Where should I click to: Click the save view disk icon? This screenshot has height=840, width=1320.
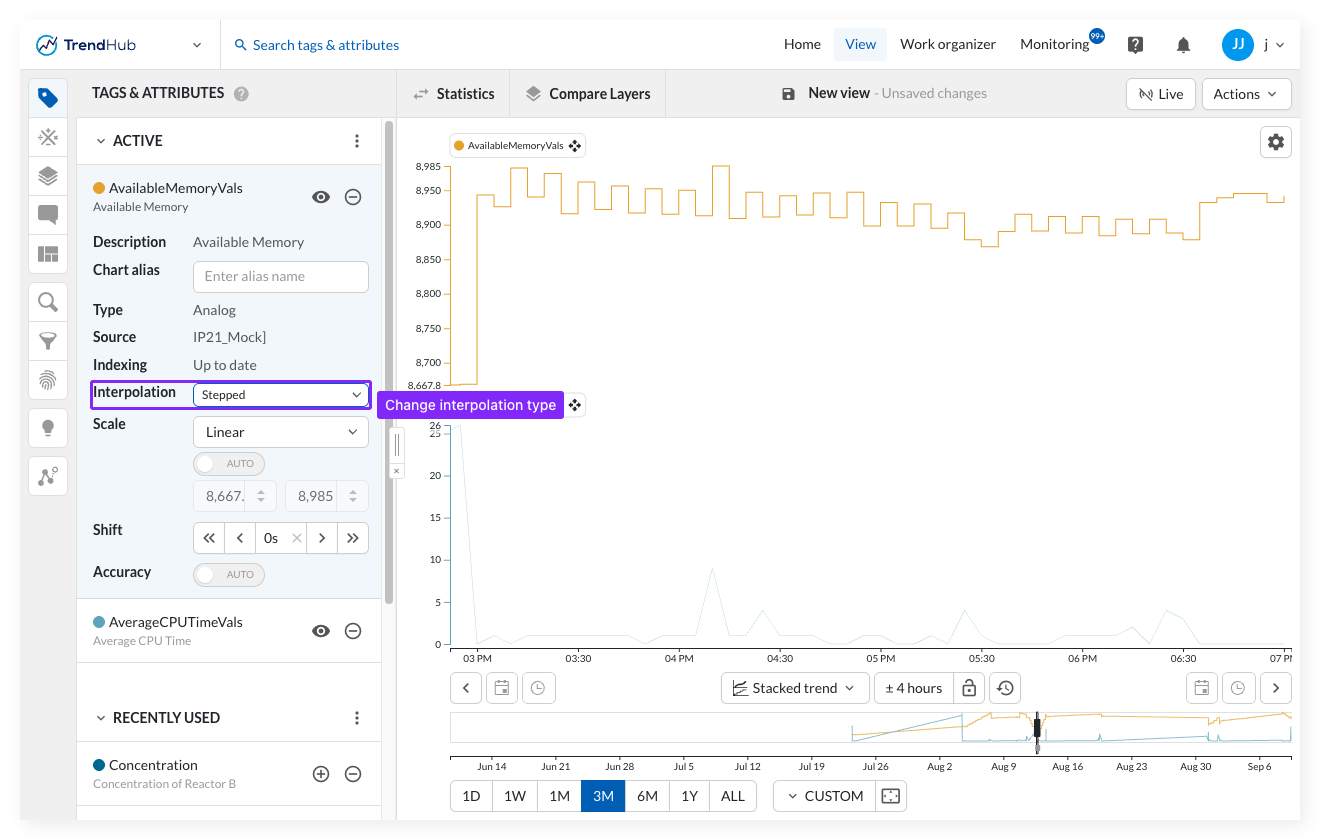click(x=788, y=93)
